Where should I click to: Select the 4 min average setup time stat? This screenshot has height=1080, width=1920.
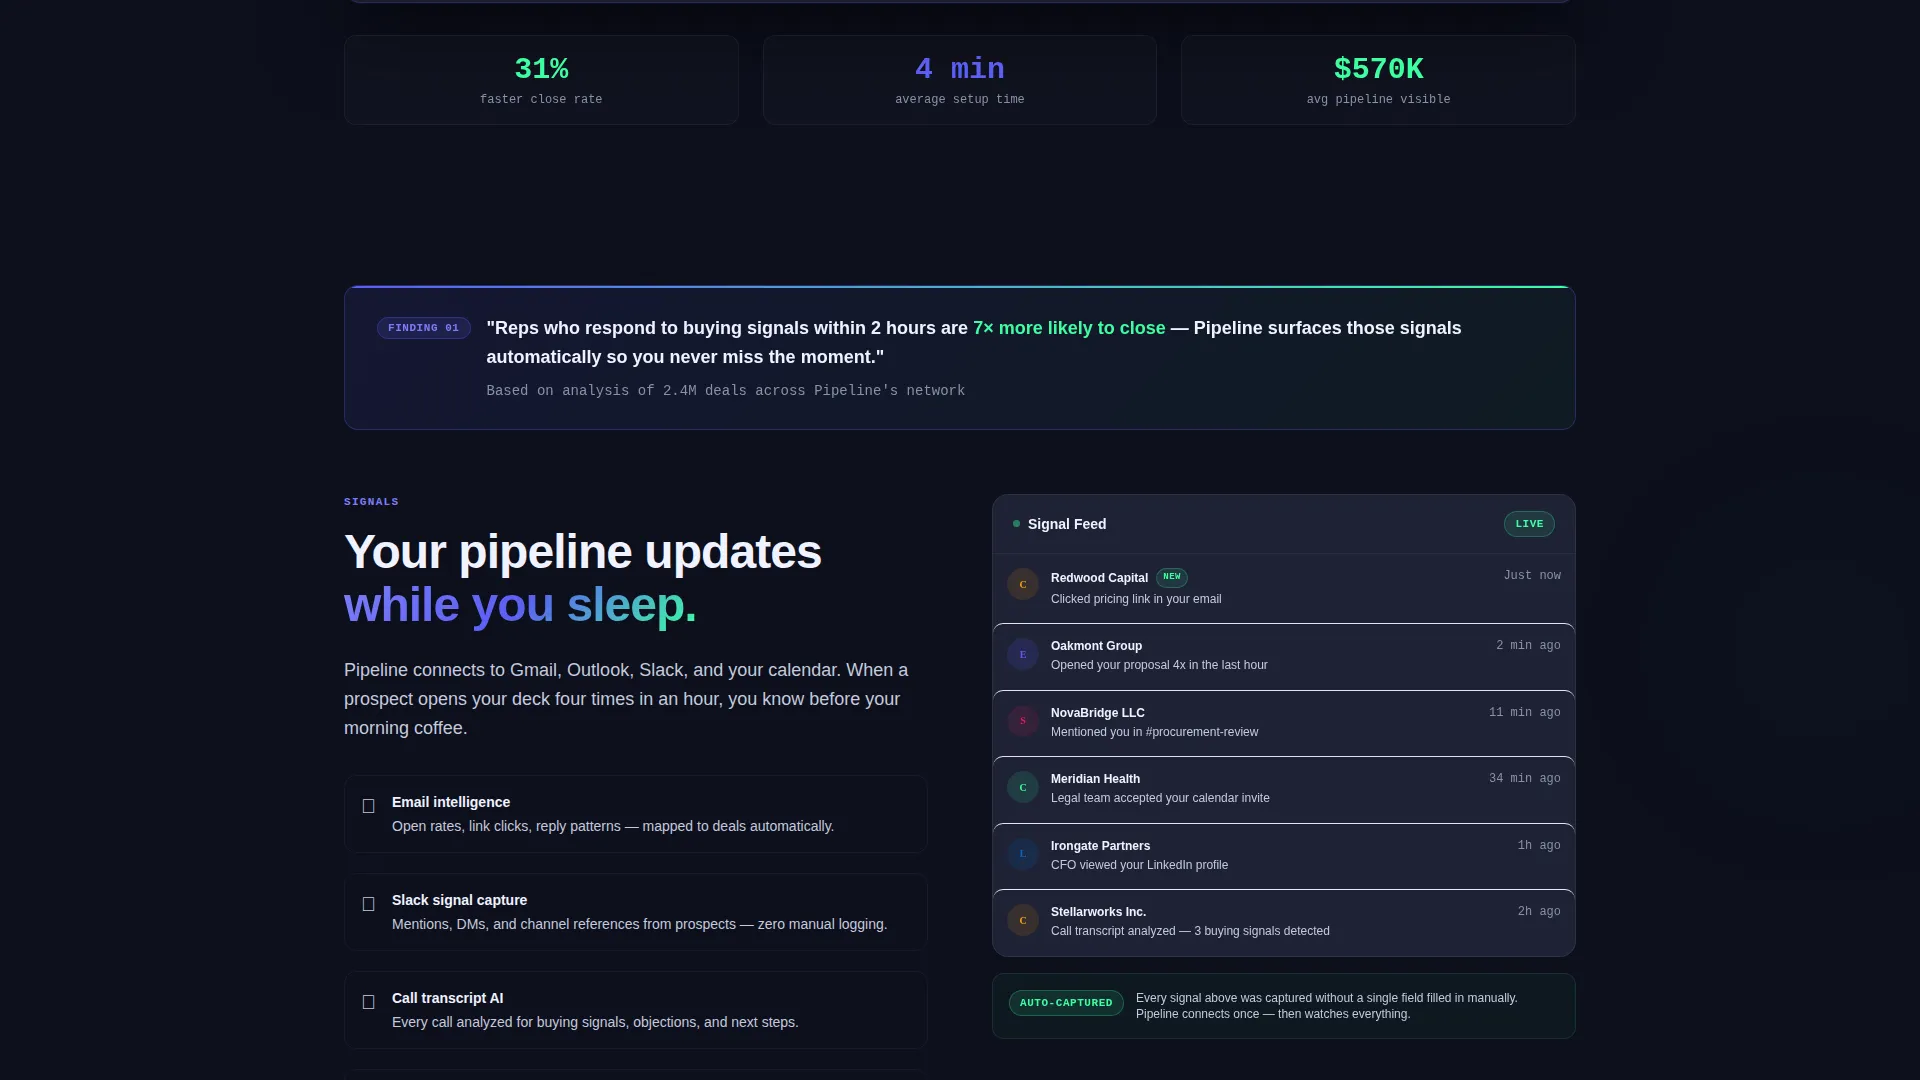pyautogui.click(x=959, y=80)
